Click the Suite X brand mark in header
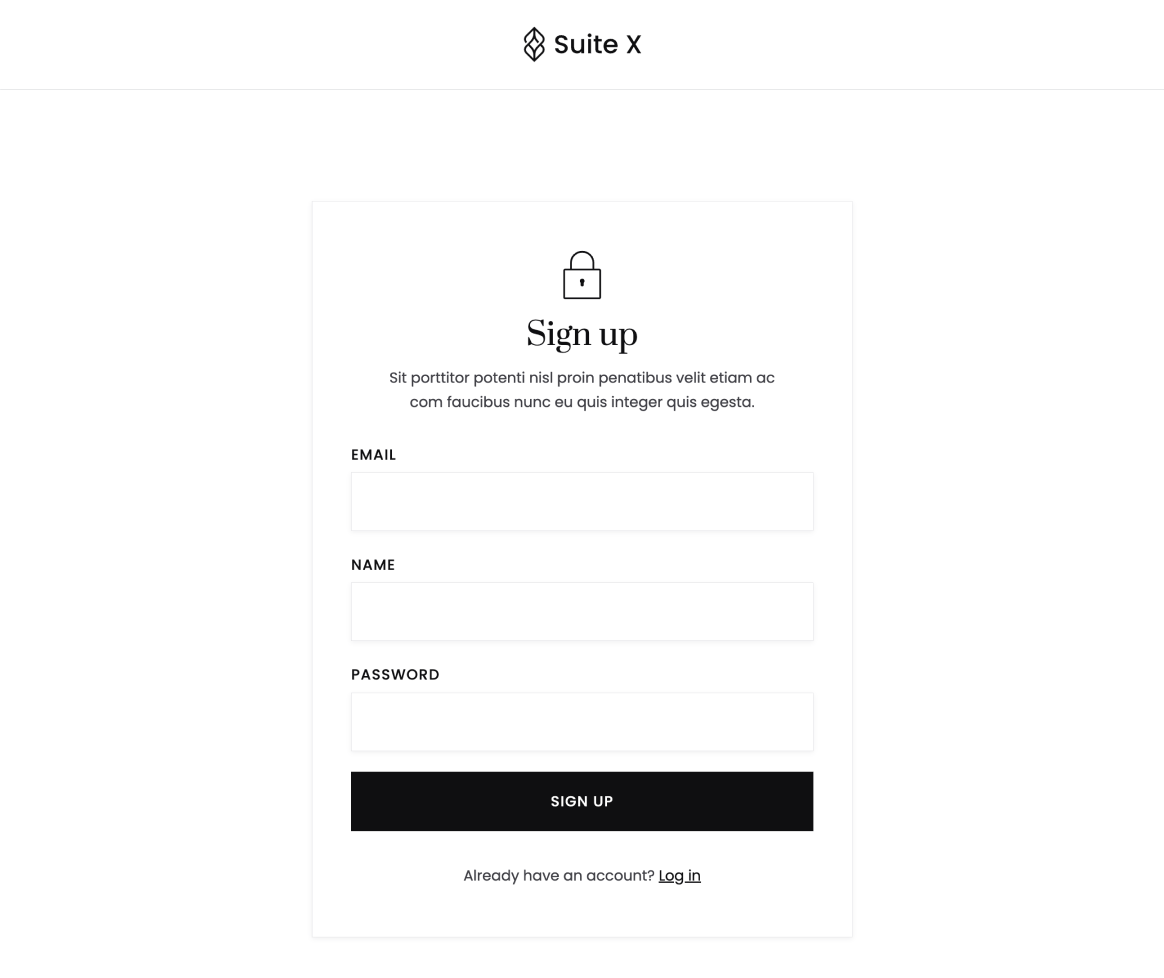1164x978 pixels. point(581,44)
